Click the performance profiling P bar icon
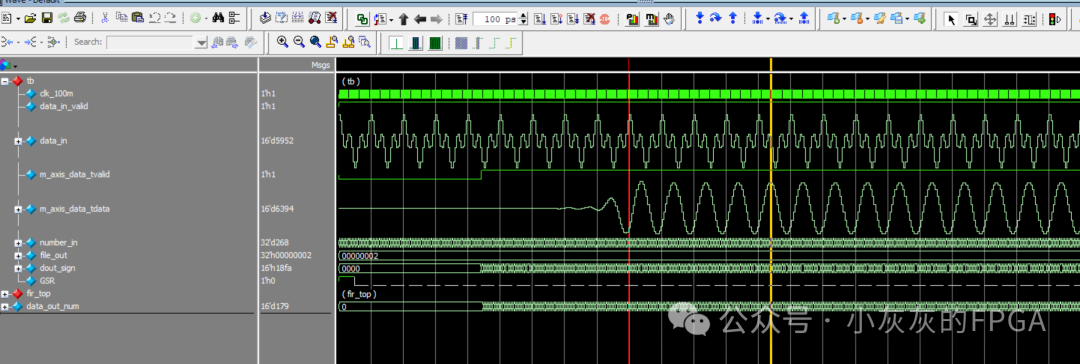 632,19
